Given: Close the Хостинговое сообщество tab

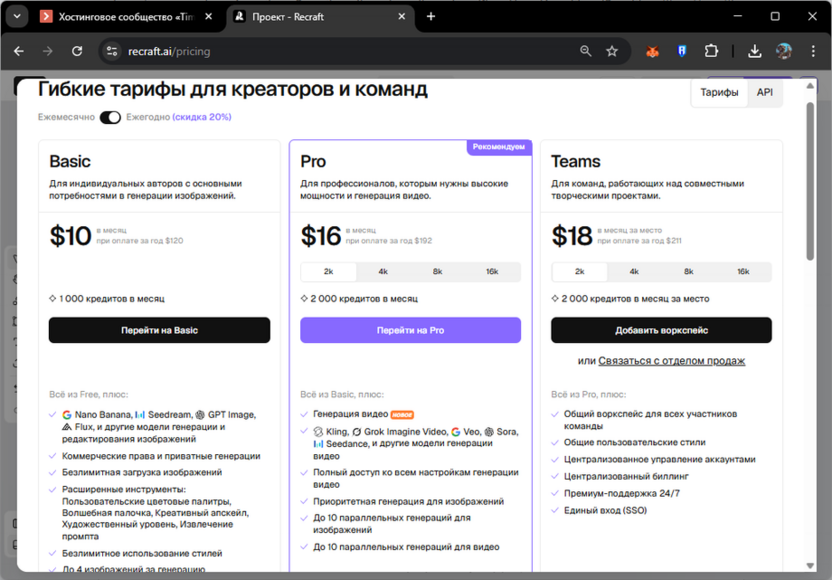Looking at the screenshot, I should [209, 17].
